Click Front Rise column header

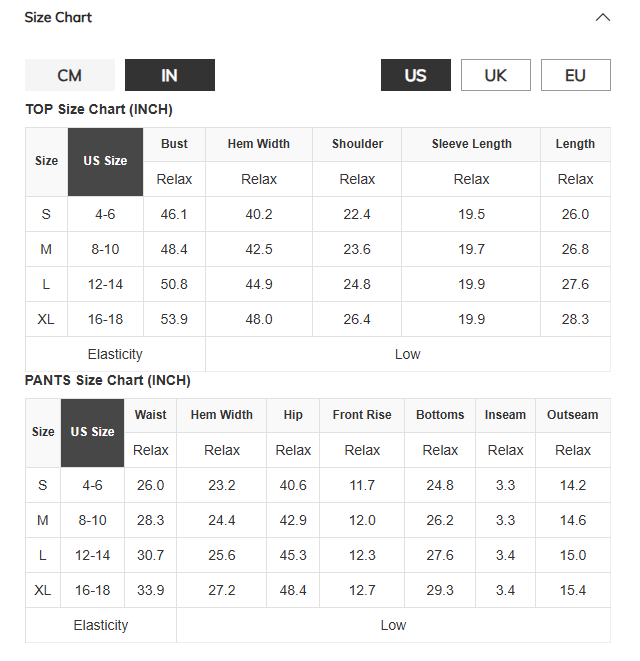(362, 415)
